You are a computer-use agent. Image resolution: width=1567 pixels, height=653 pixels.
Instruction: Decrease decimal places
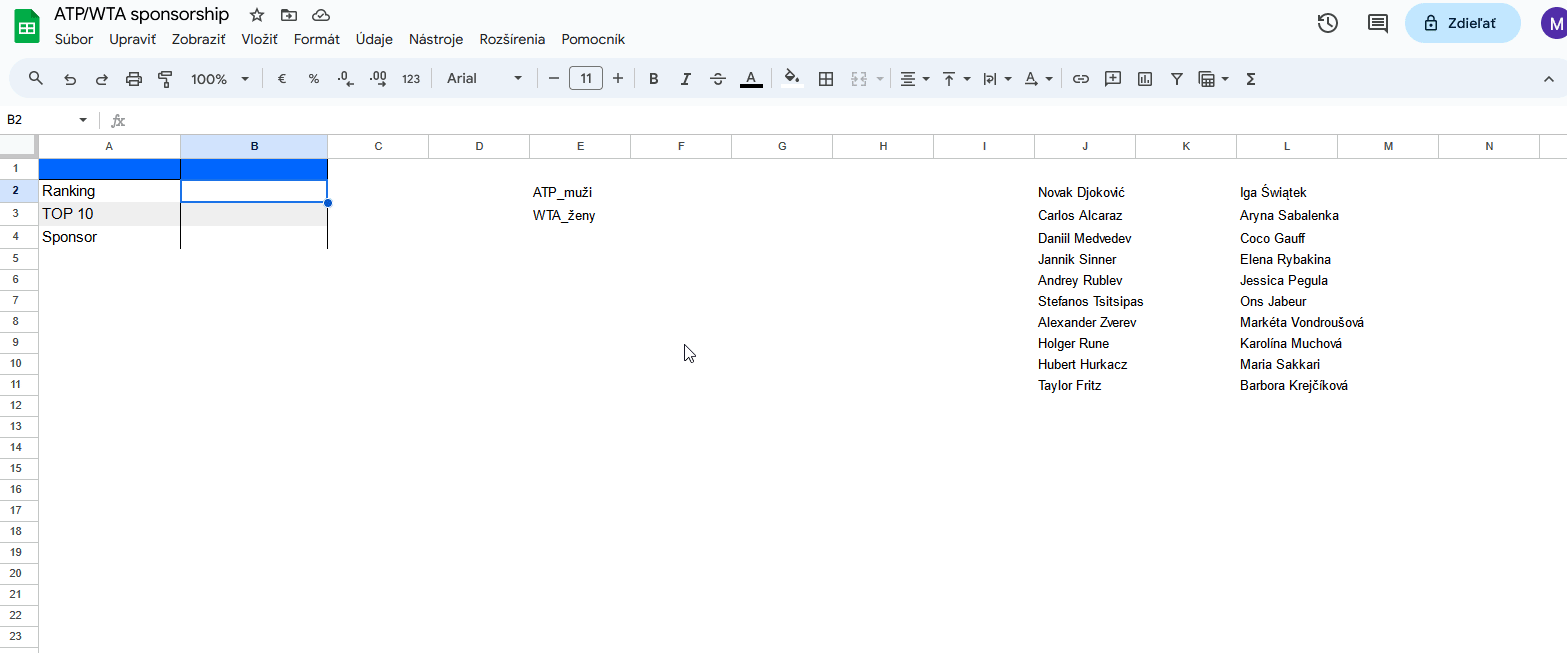point(346,79)
